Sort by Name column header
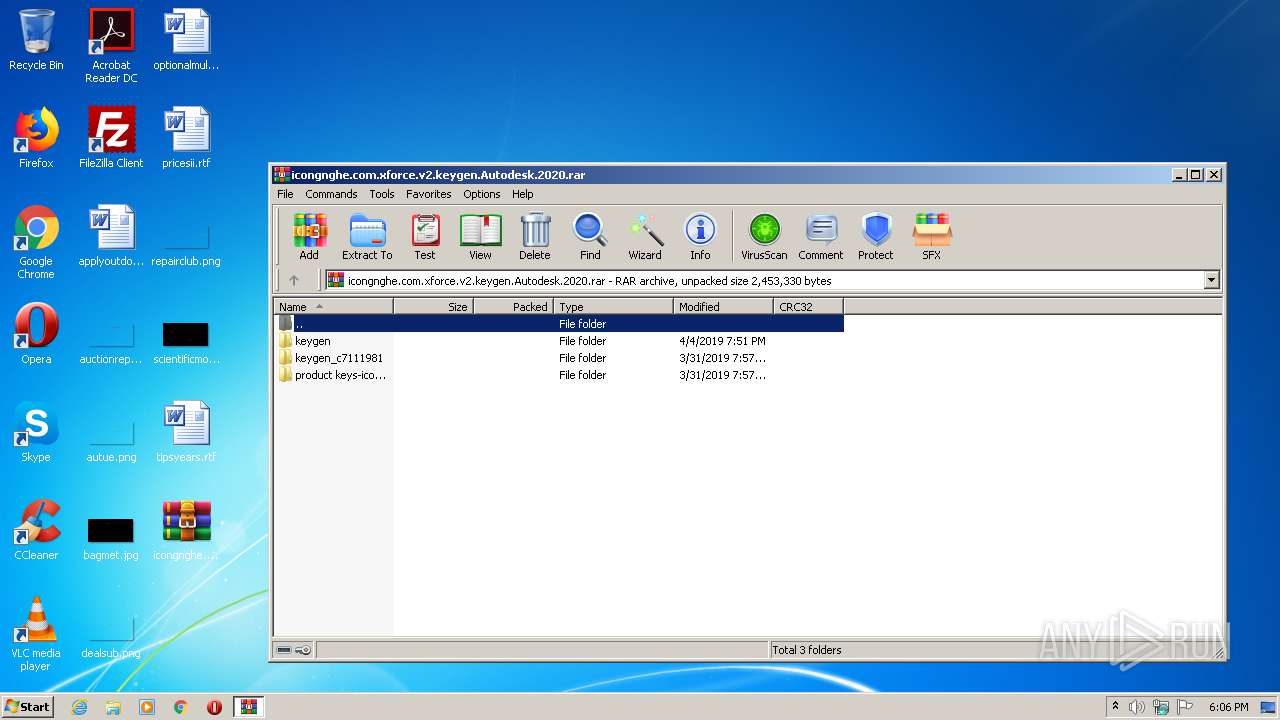The height and width of the screenshot is (720, 1280). tap(334, 307)
